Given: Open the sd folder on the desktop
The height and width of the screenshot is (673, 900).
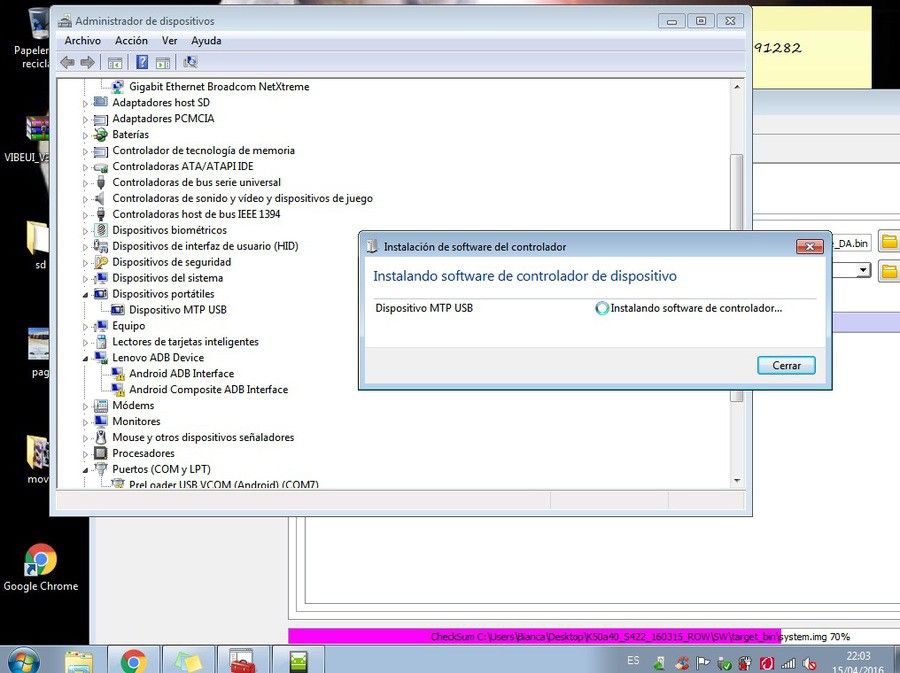Looking at the screenshot, I should click(x=38, y=244).
